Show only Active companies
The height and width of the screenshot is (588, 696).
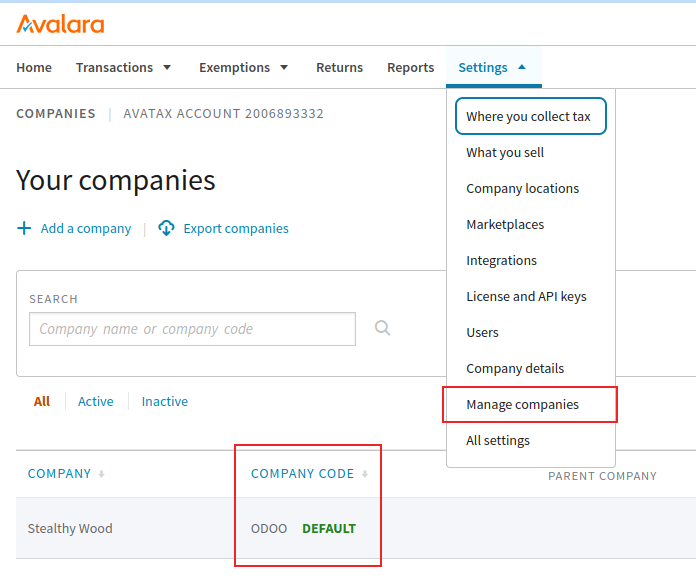point(96,401)
